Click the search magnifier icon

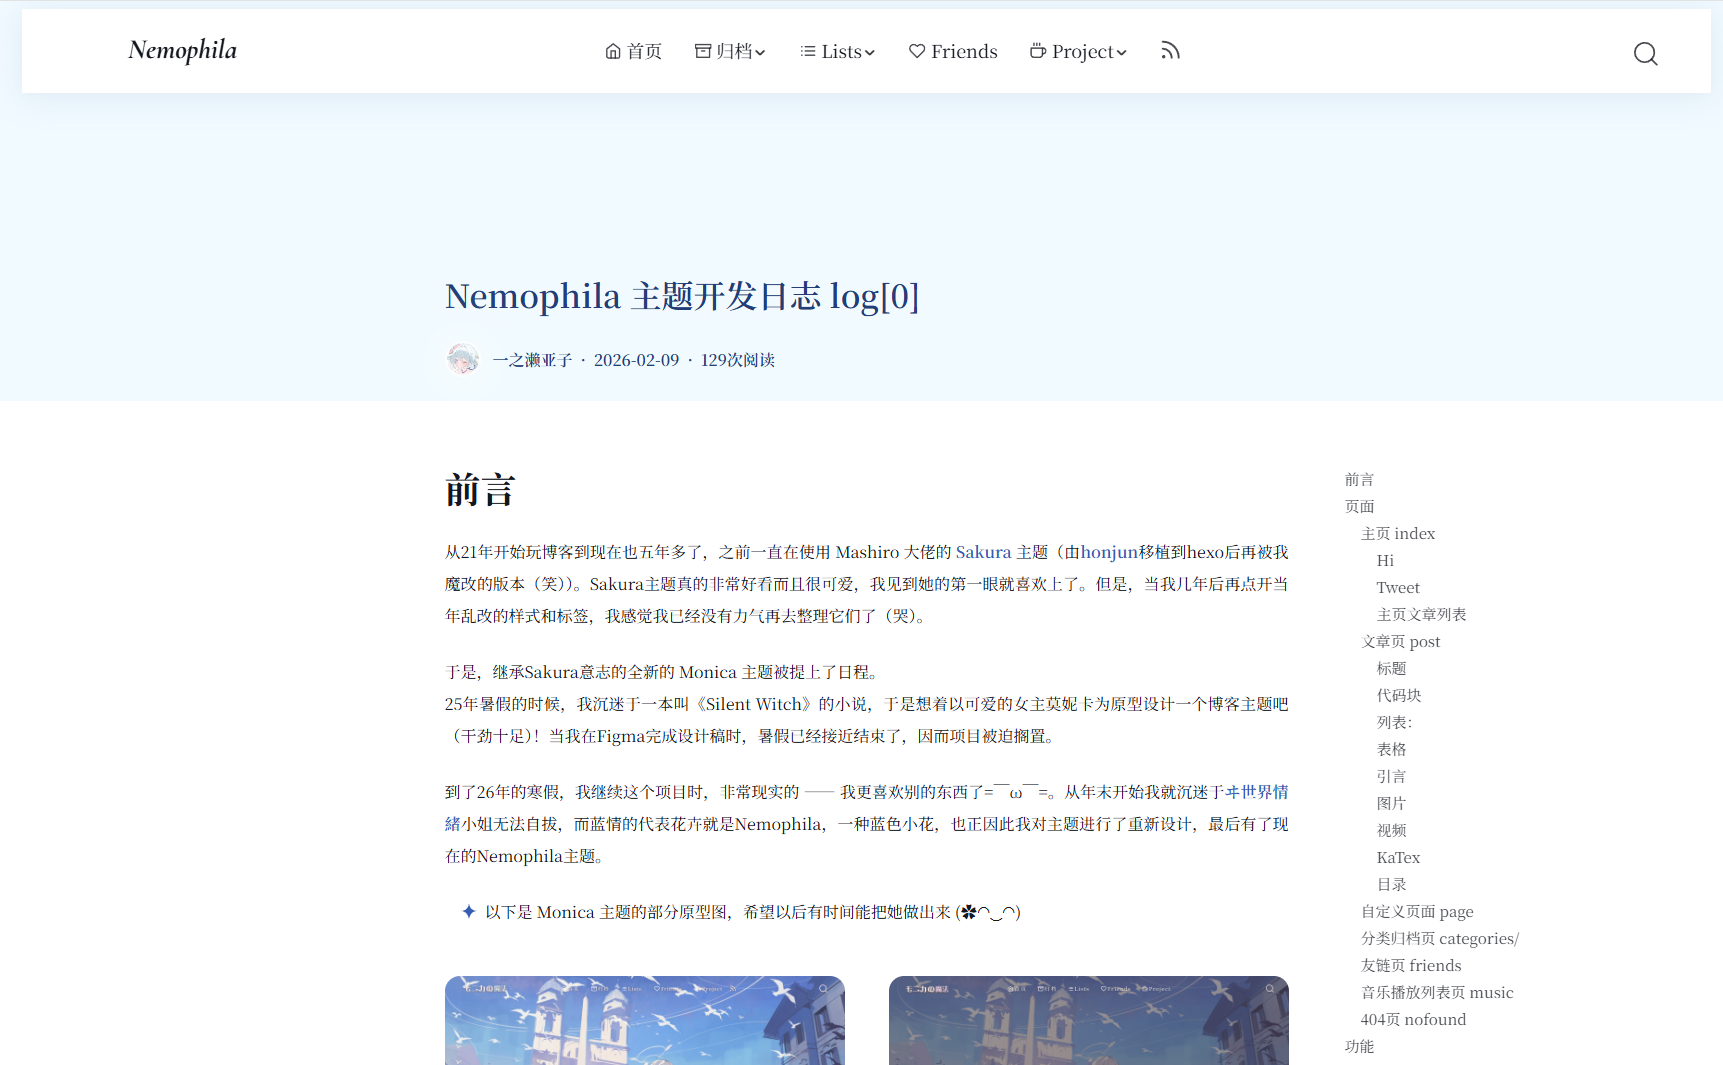(x=1645, y=54)
